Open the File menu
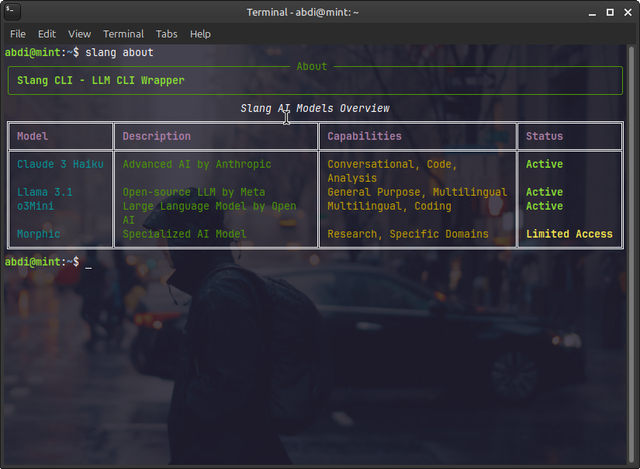Screen dimensions: 640x469 [x=18, y=33]
